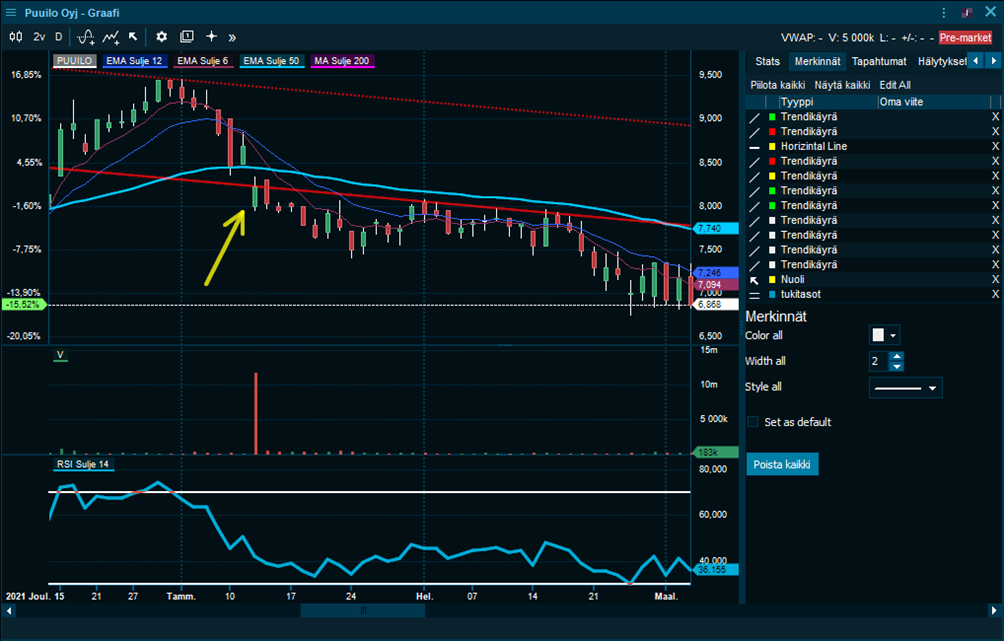Open the Style all line style dropdown

click(x=905, y=388)
